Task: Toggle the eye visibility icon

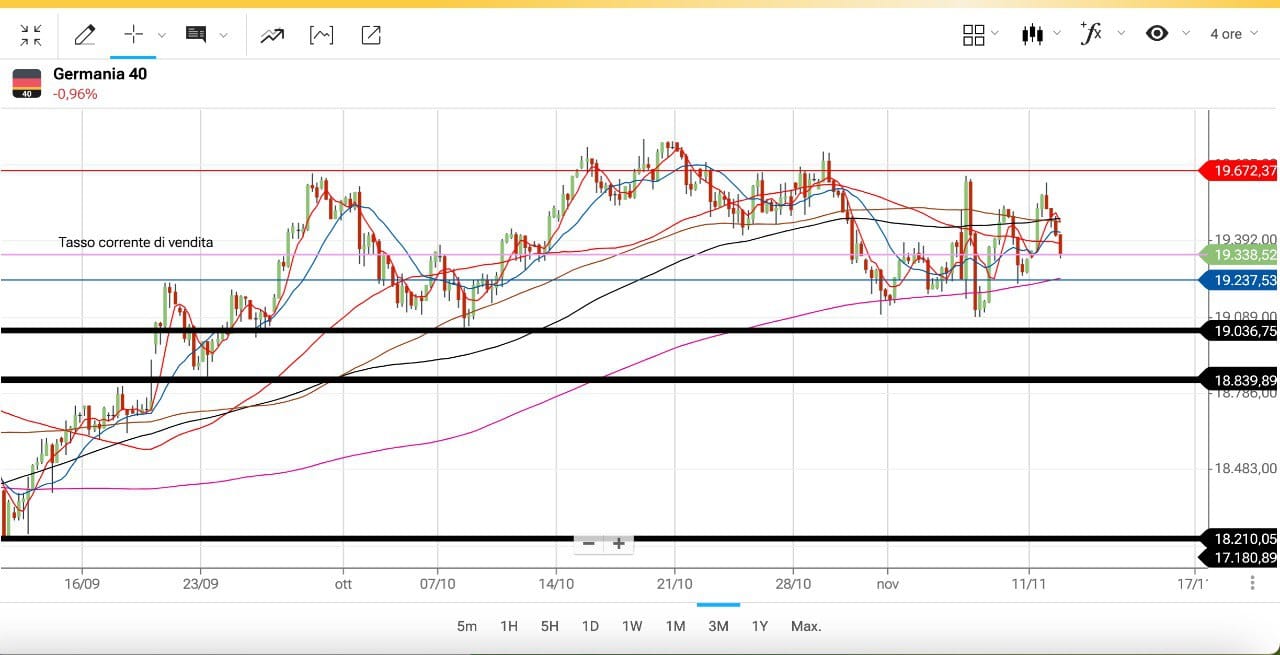Action: click(x=1157, y=34)
